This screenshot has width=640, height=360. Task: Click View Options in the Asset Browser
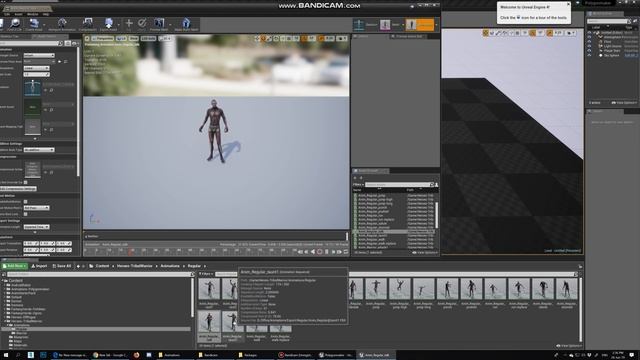(x=424, y=253)
